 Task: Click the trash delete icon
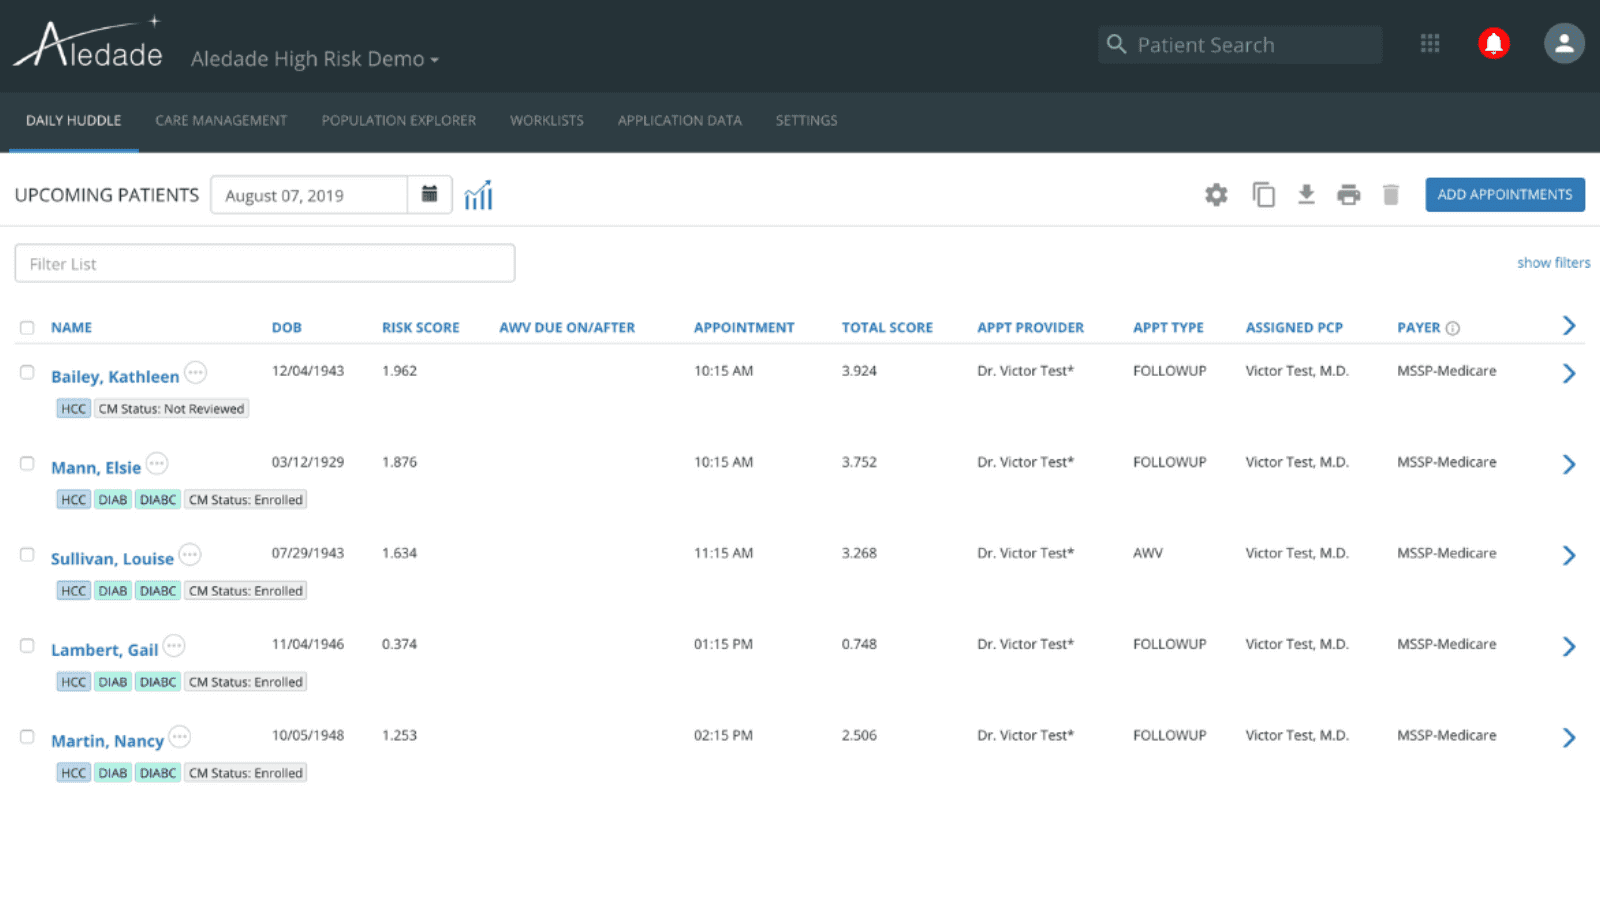coord(1391,195)
